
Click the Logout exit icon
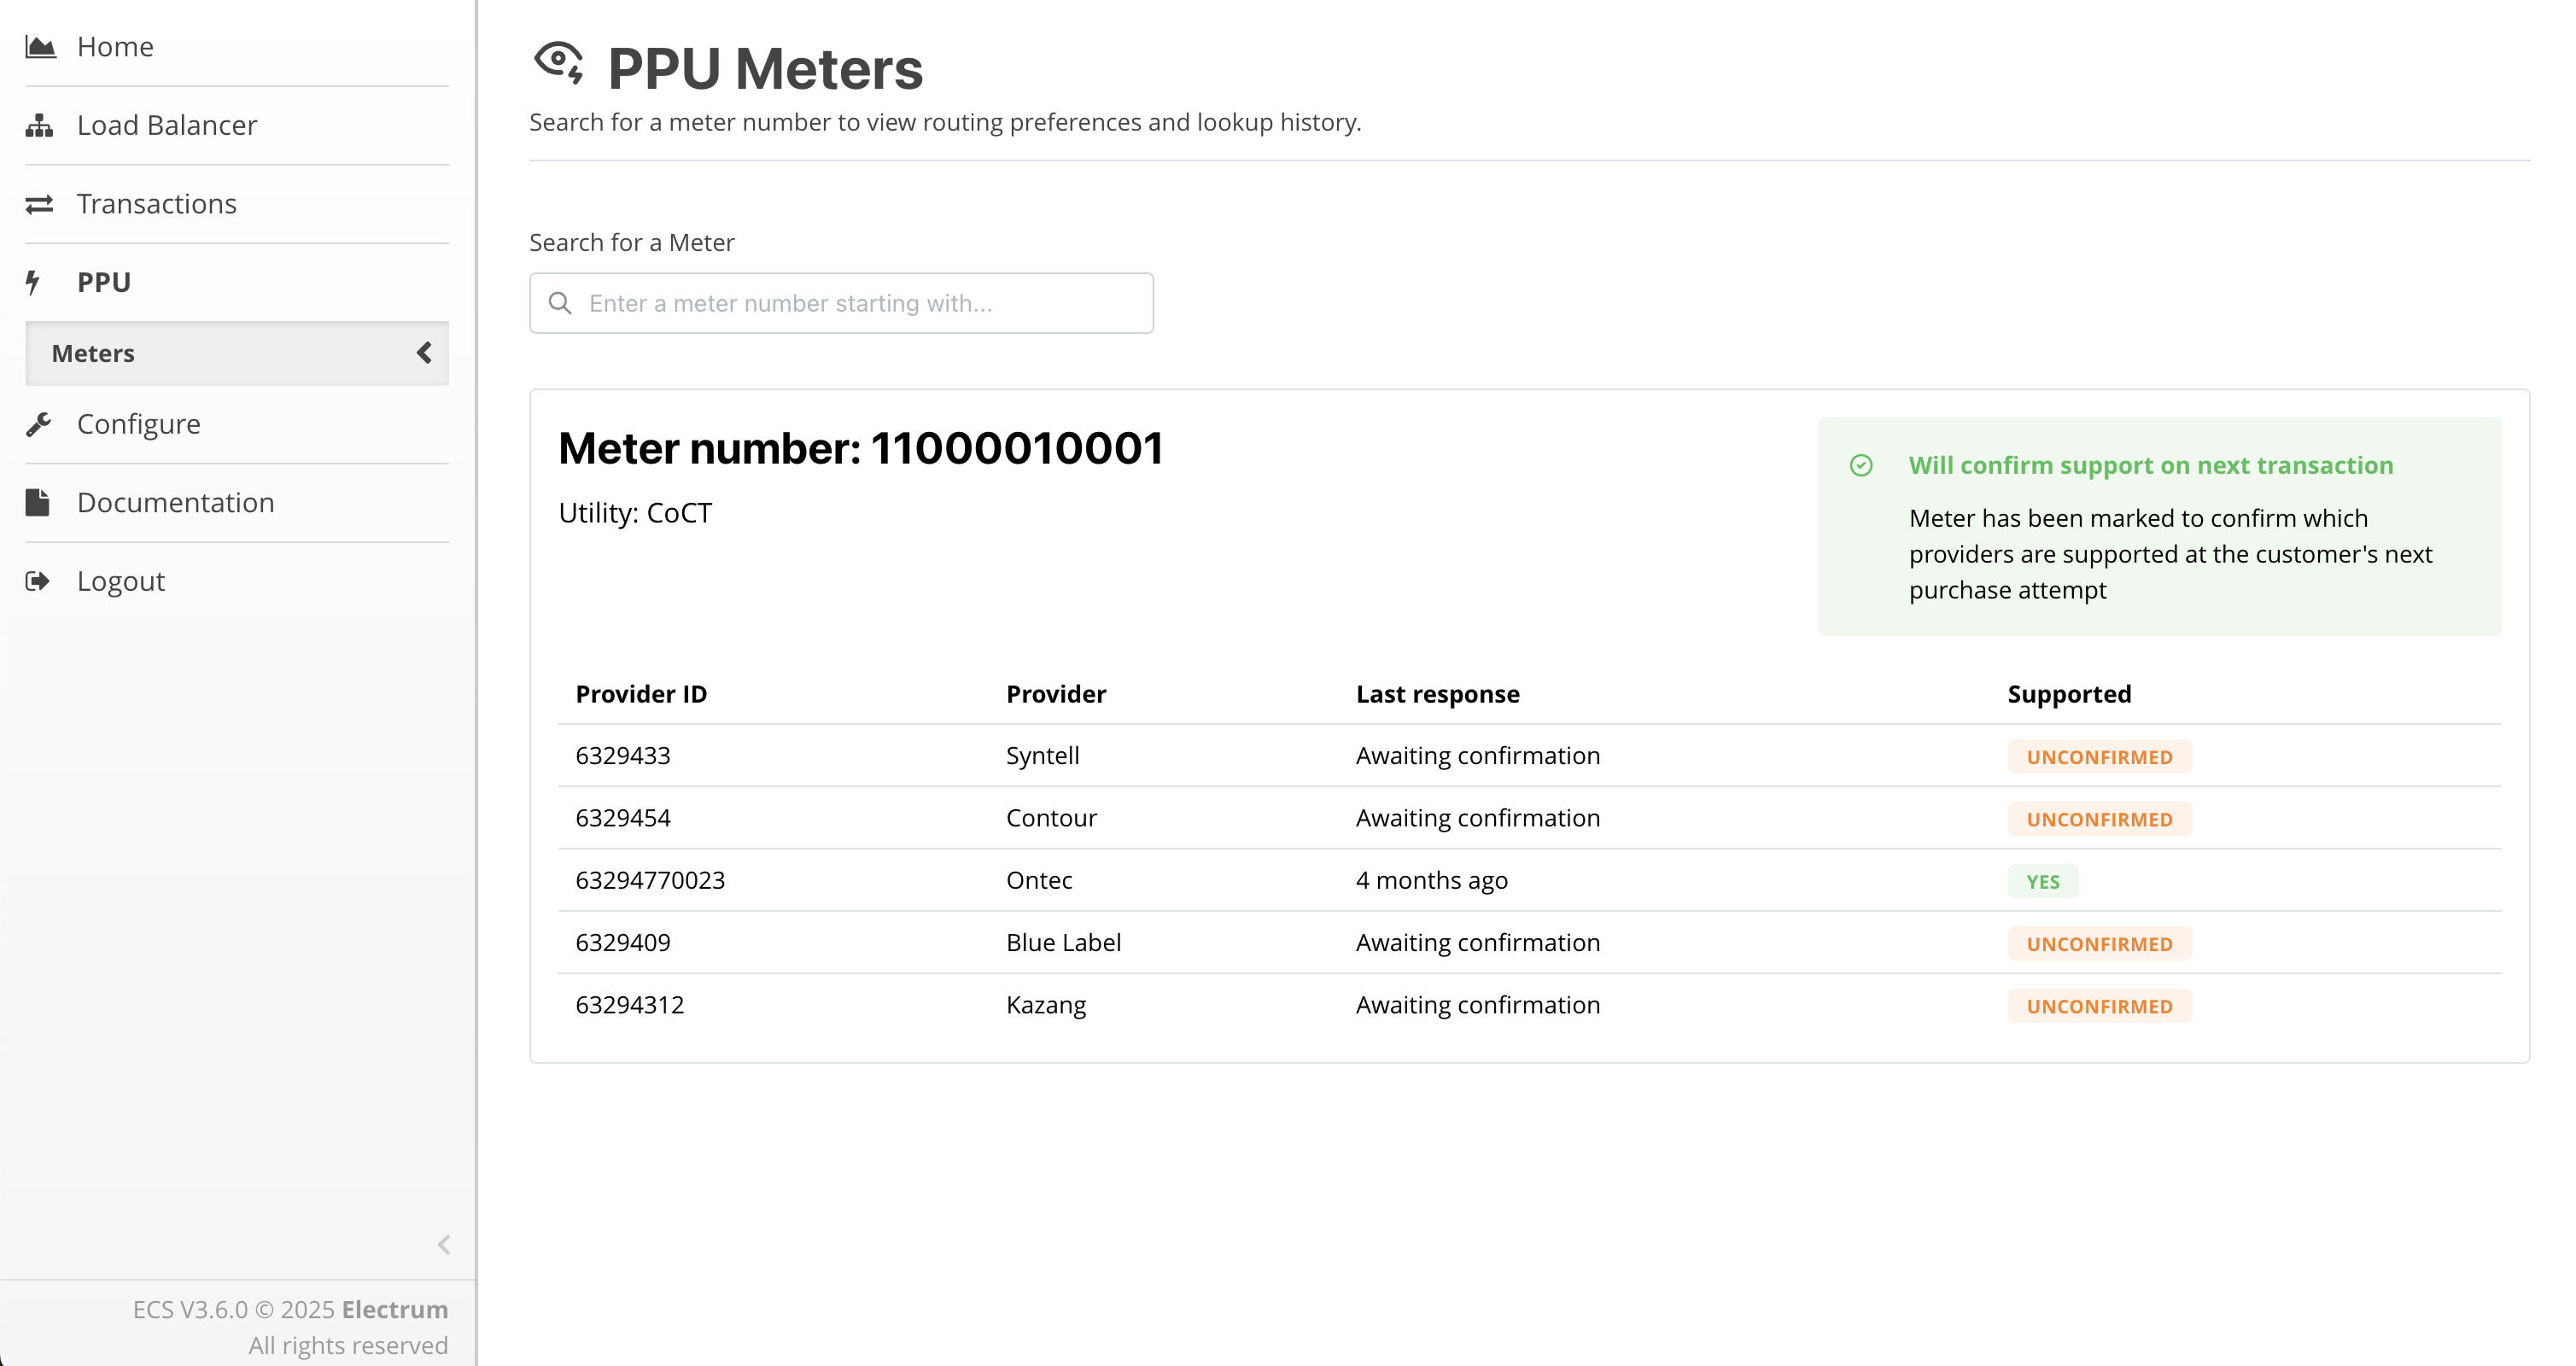[x=38, y=581]
